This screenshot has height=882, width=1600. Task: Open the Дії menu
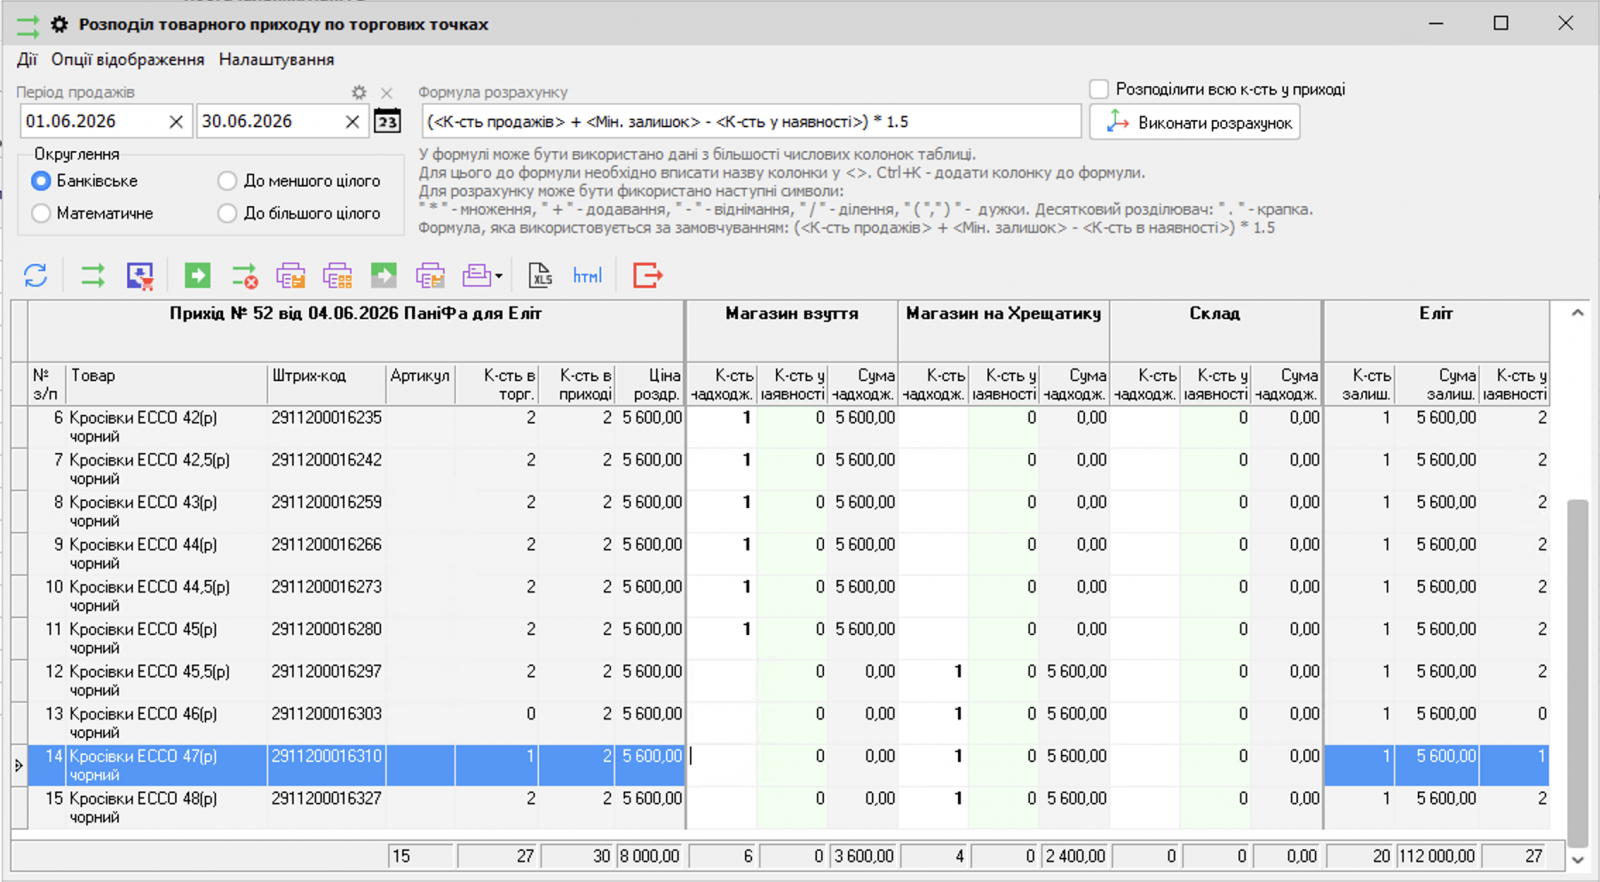(x=27, y=60)
